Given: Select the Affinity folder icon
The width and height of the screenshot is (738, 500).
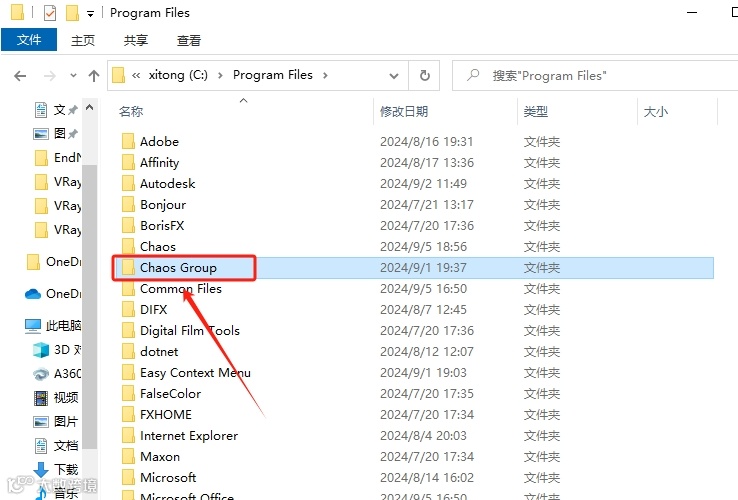Looking at the screenshot, I should (x=128, y=162).
